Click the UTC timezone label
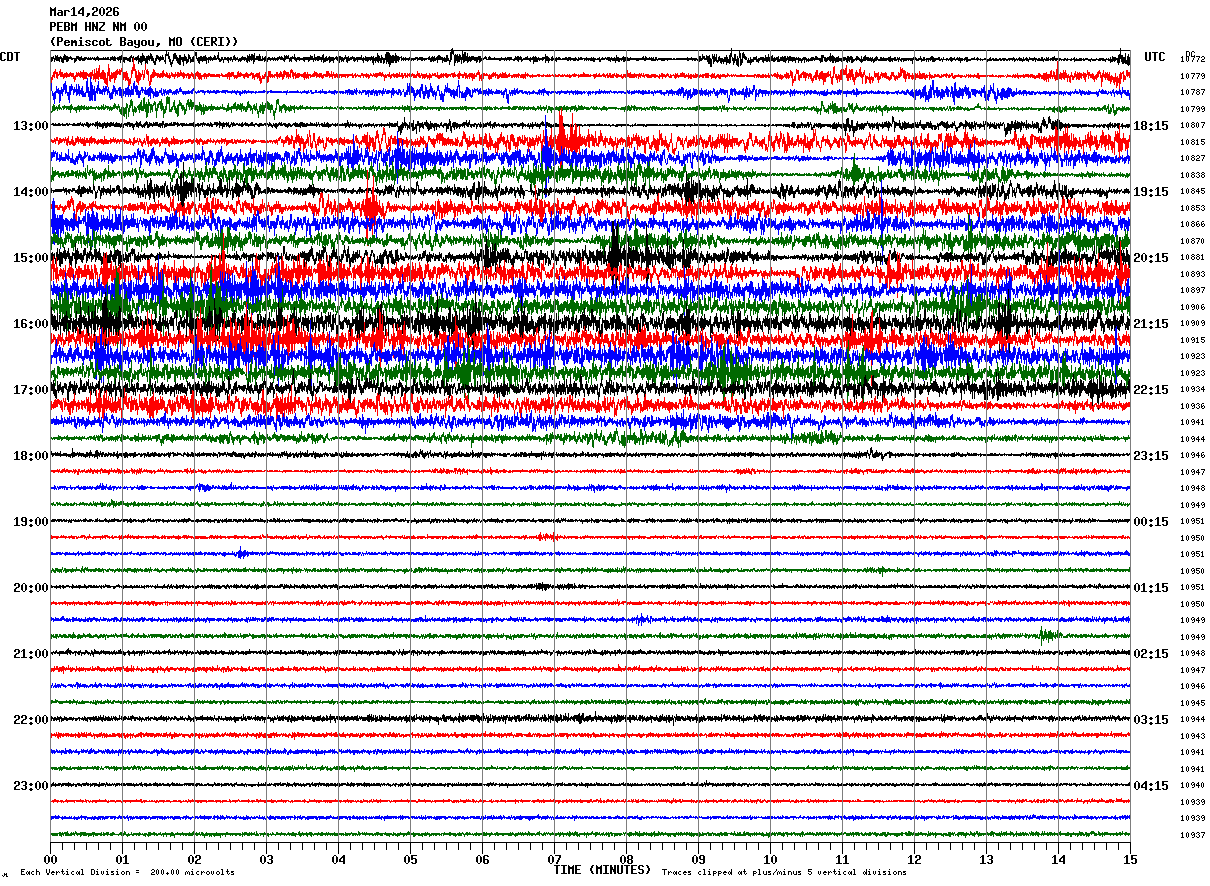Screen dimensions: 1210x886 1155,57
